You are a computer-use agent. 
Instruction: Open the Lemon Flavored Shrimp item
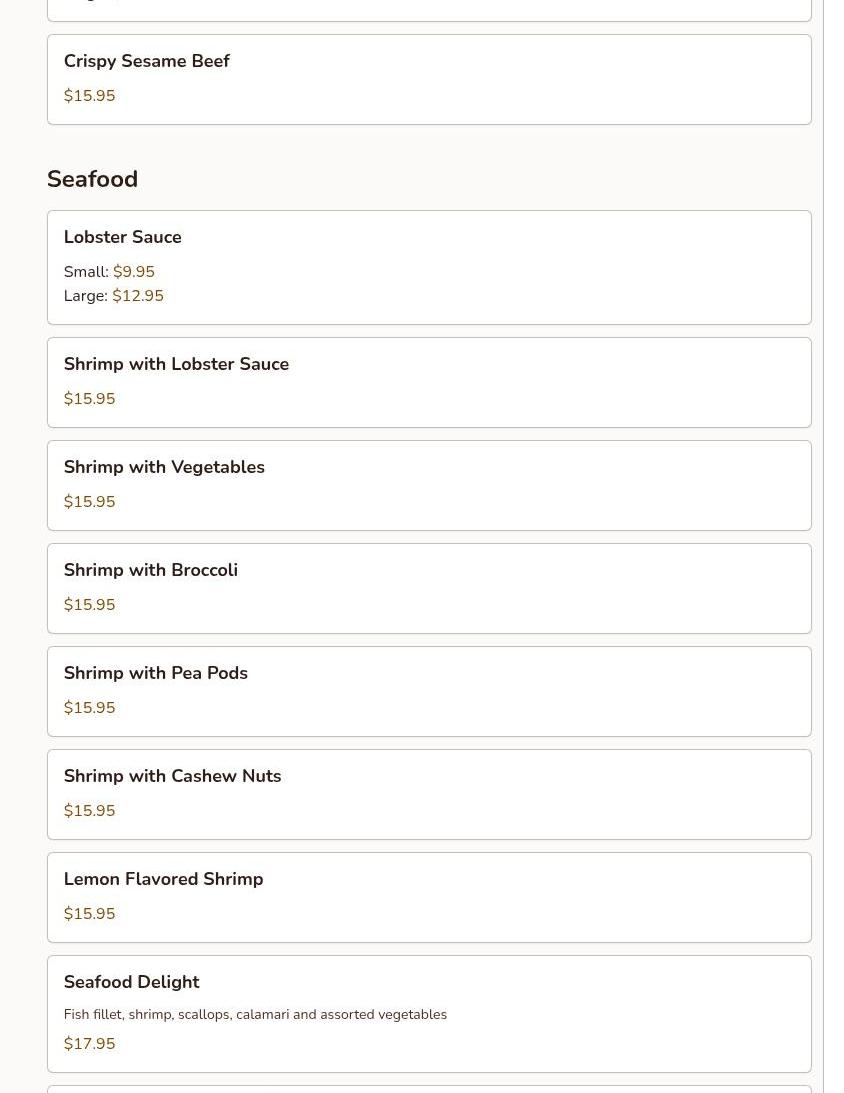163,879
